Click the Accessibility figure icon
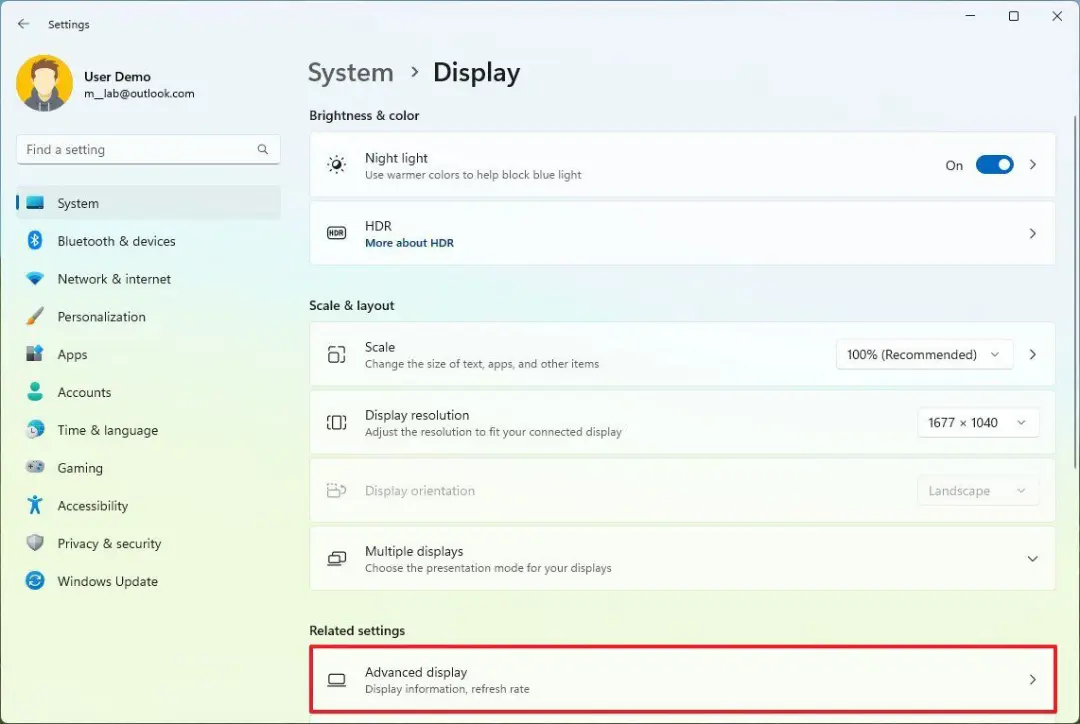 34,505
